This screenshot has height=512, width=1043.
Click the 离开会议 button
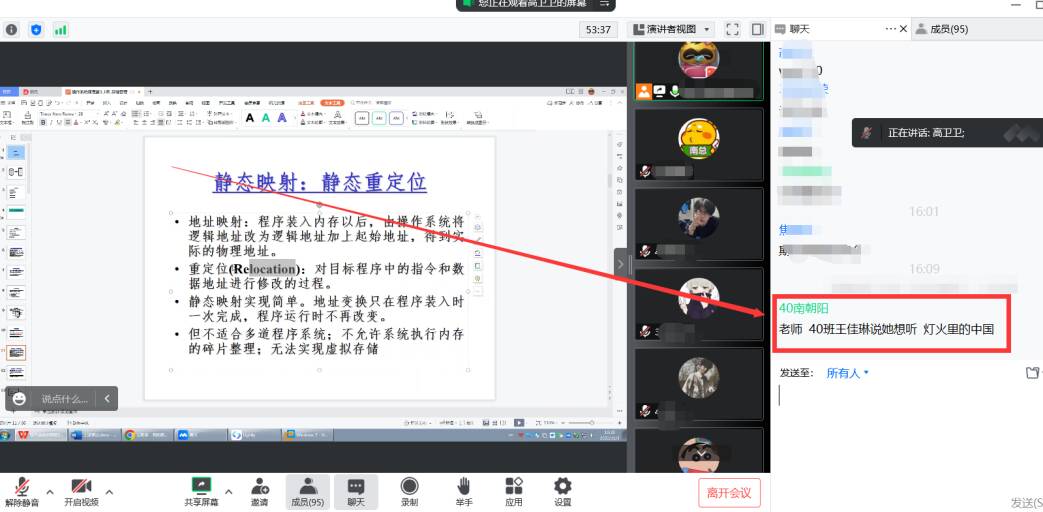[729, 493]
